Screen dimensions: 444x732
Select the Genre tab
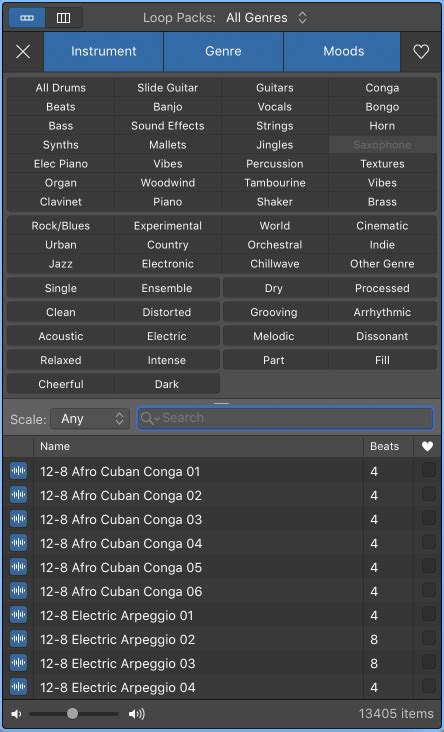point(223,51)
